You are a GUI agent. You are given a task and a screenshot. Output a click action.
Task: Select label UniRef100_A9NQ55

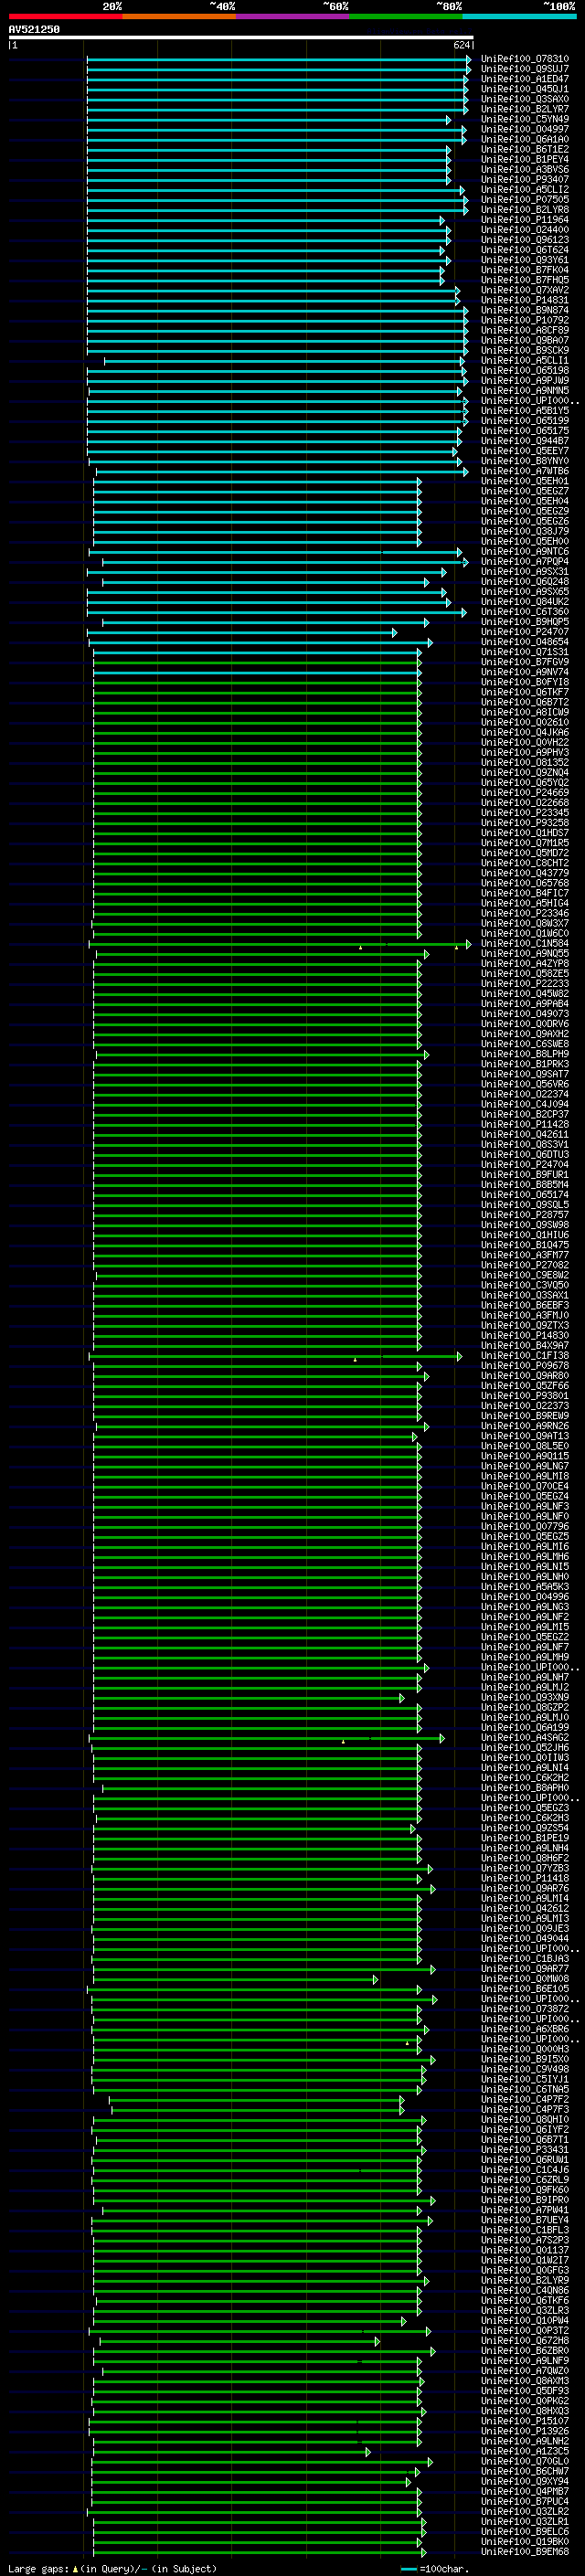(525, 954)
